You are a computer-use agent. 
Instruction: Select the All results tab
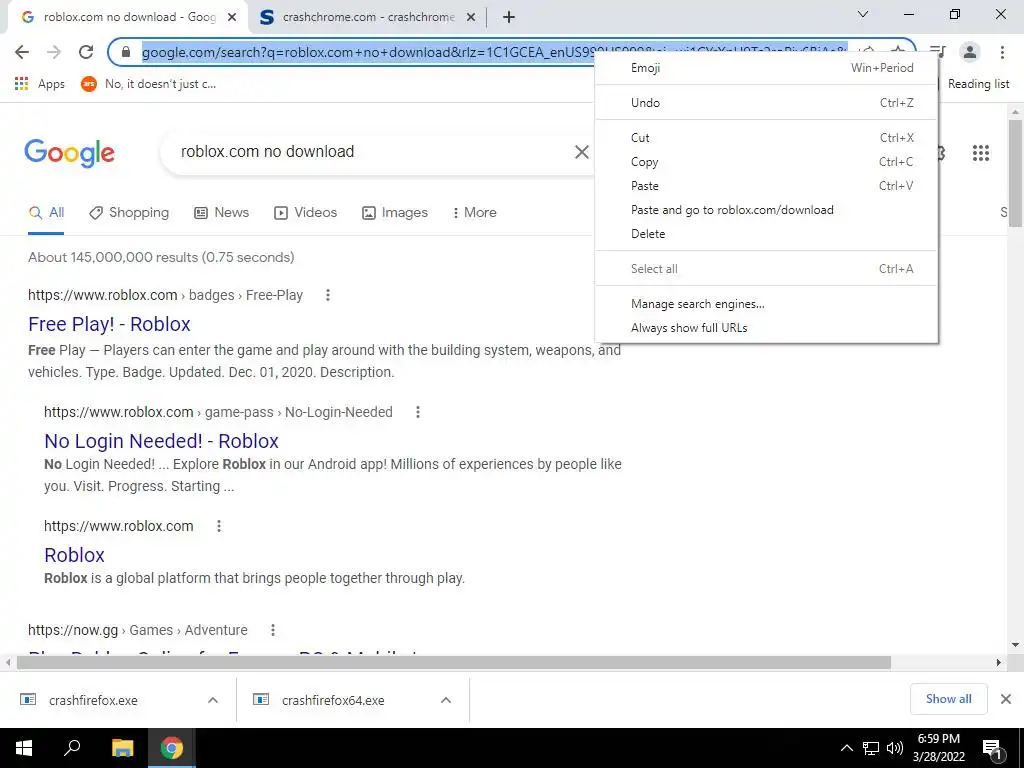[x=46, y=212]
